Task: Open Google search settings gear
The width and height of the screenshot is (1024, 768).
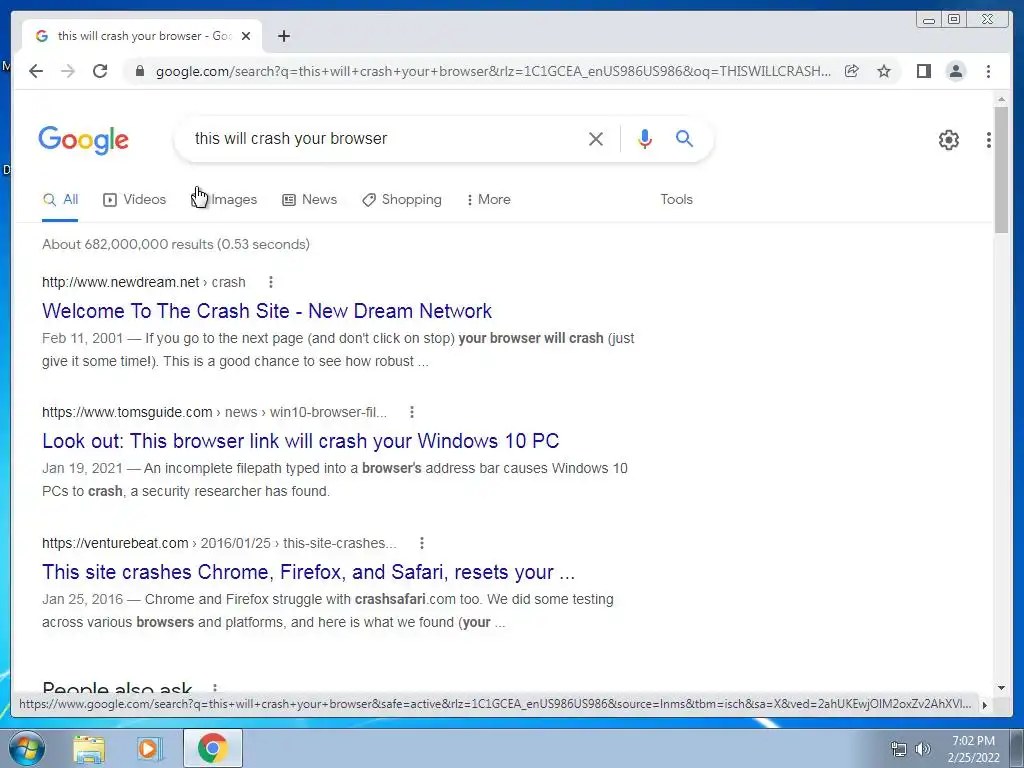Action: [948, 140]
